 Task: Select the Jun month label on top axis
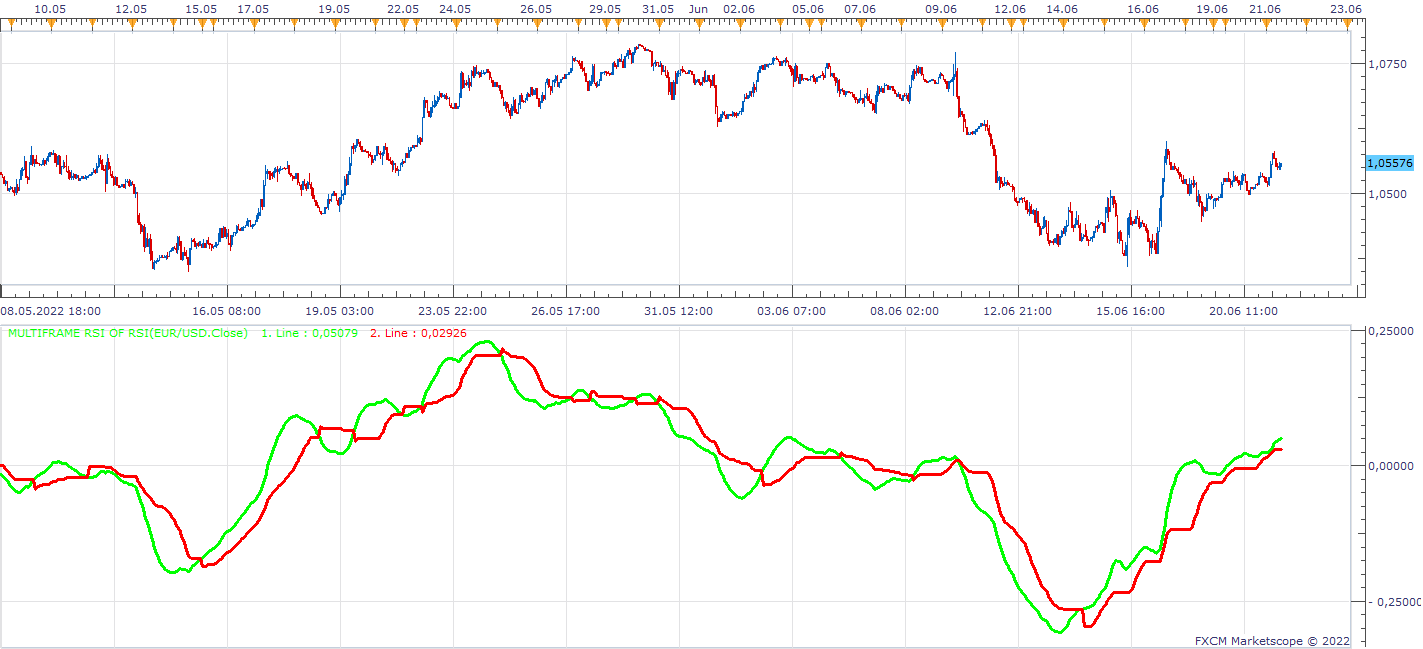pyautogui.click(x=698, y=9)
